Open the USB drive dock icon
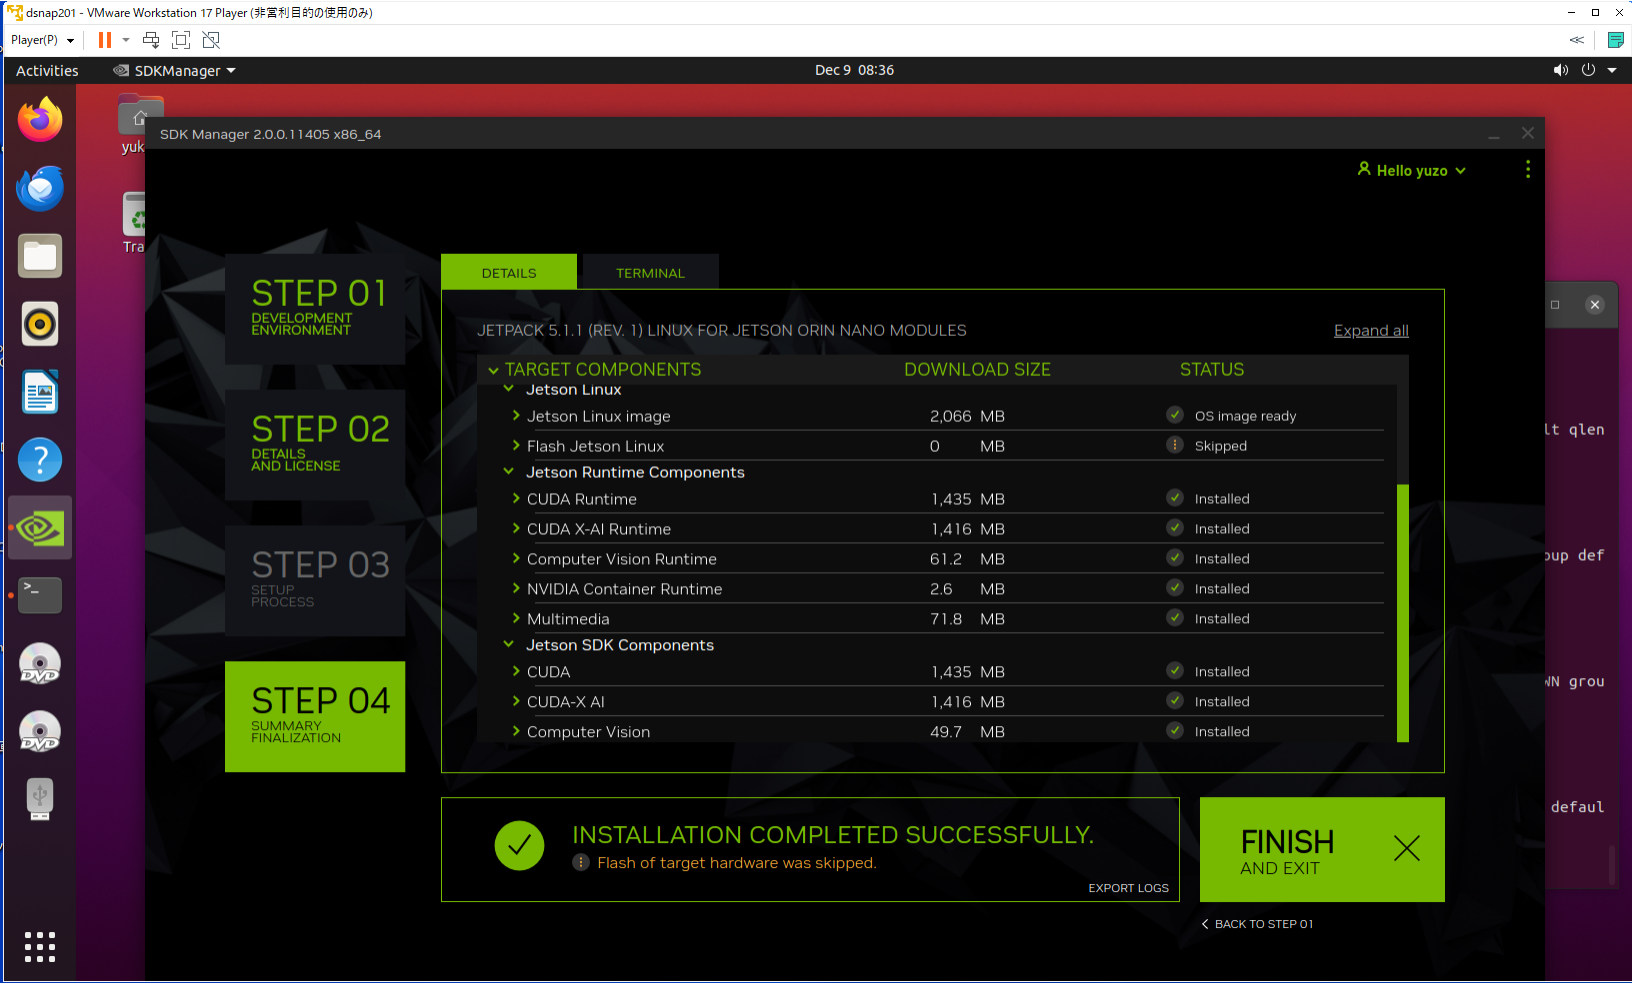Image resolution: width=1632 pixels, height=984 pixels. coord(40,800)
